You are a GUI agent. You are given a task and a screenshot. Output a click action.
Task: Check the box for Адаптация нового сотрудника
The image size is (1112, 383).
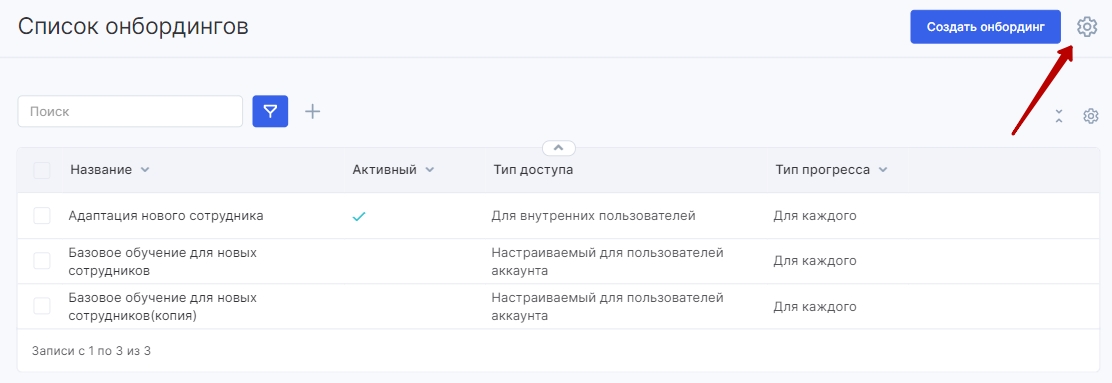[x=42, y=216]
